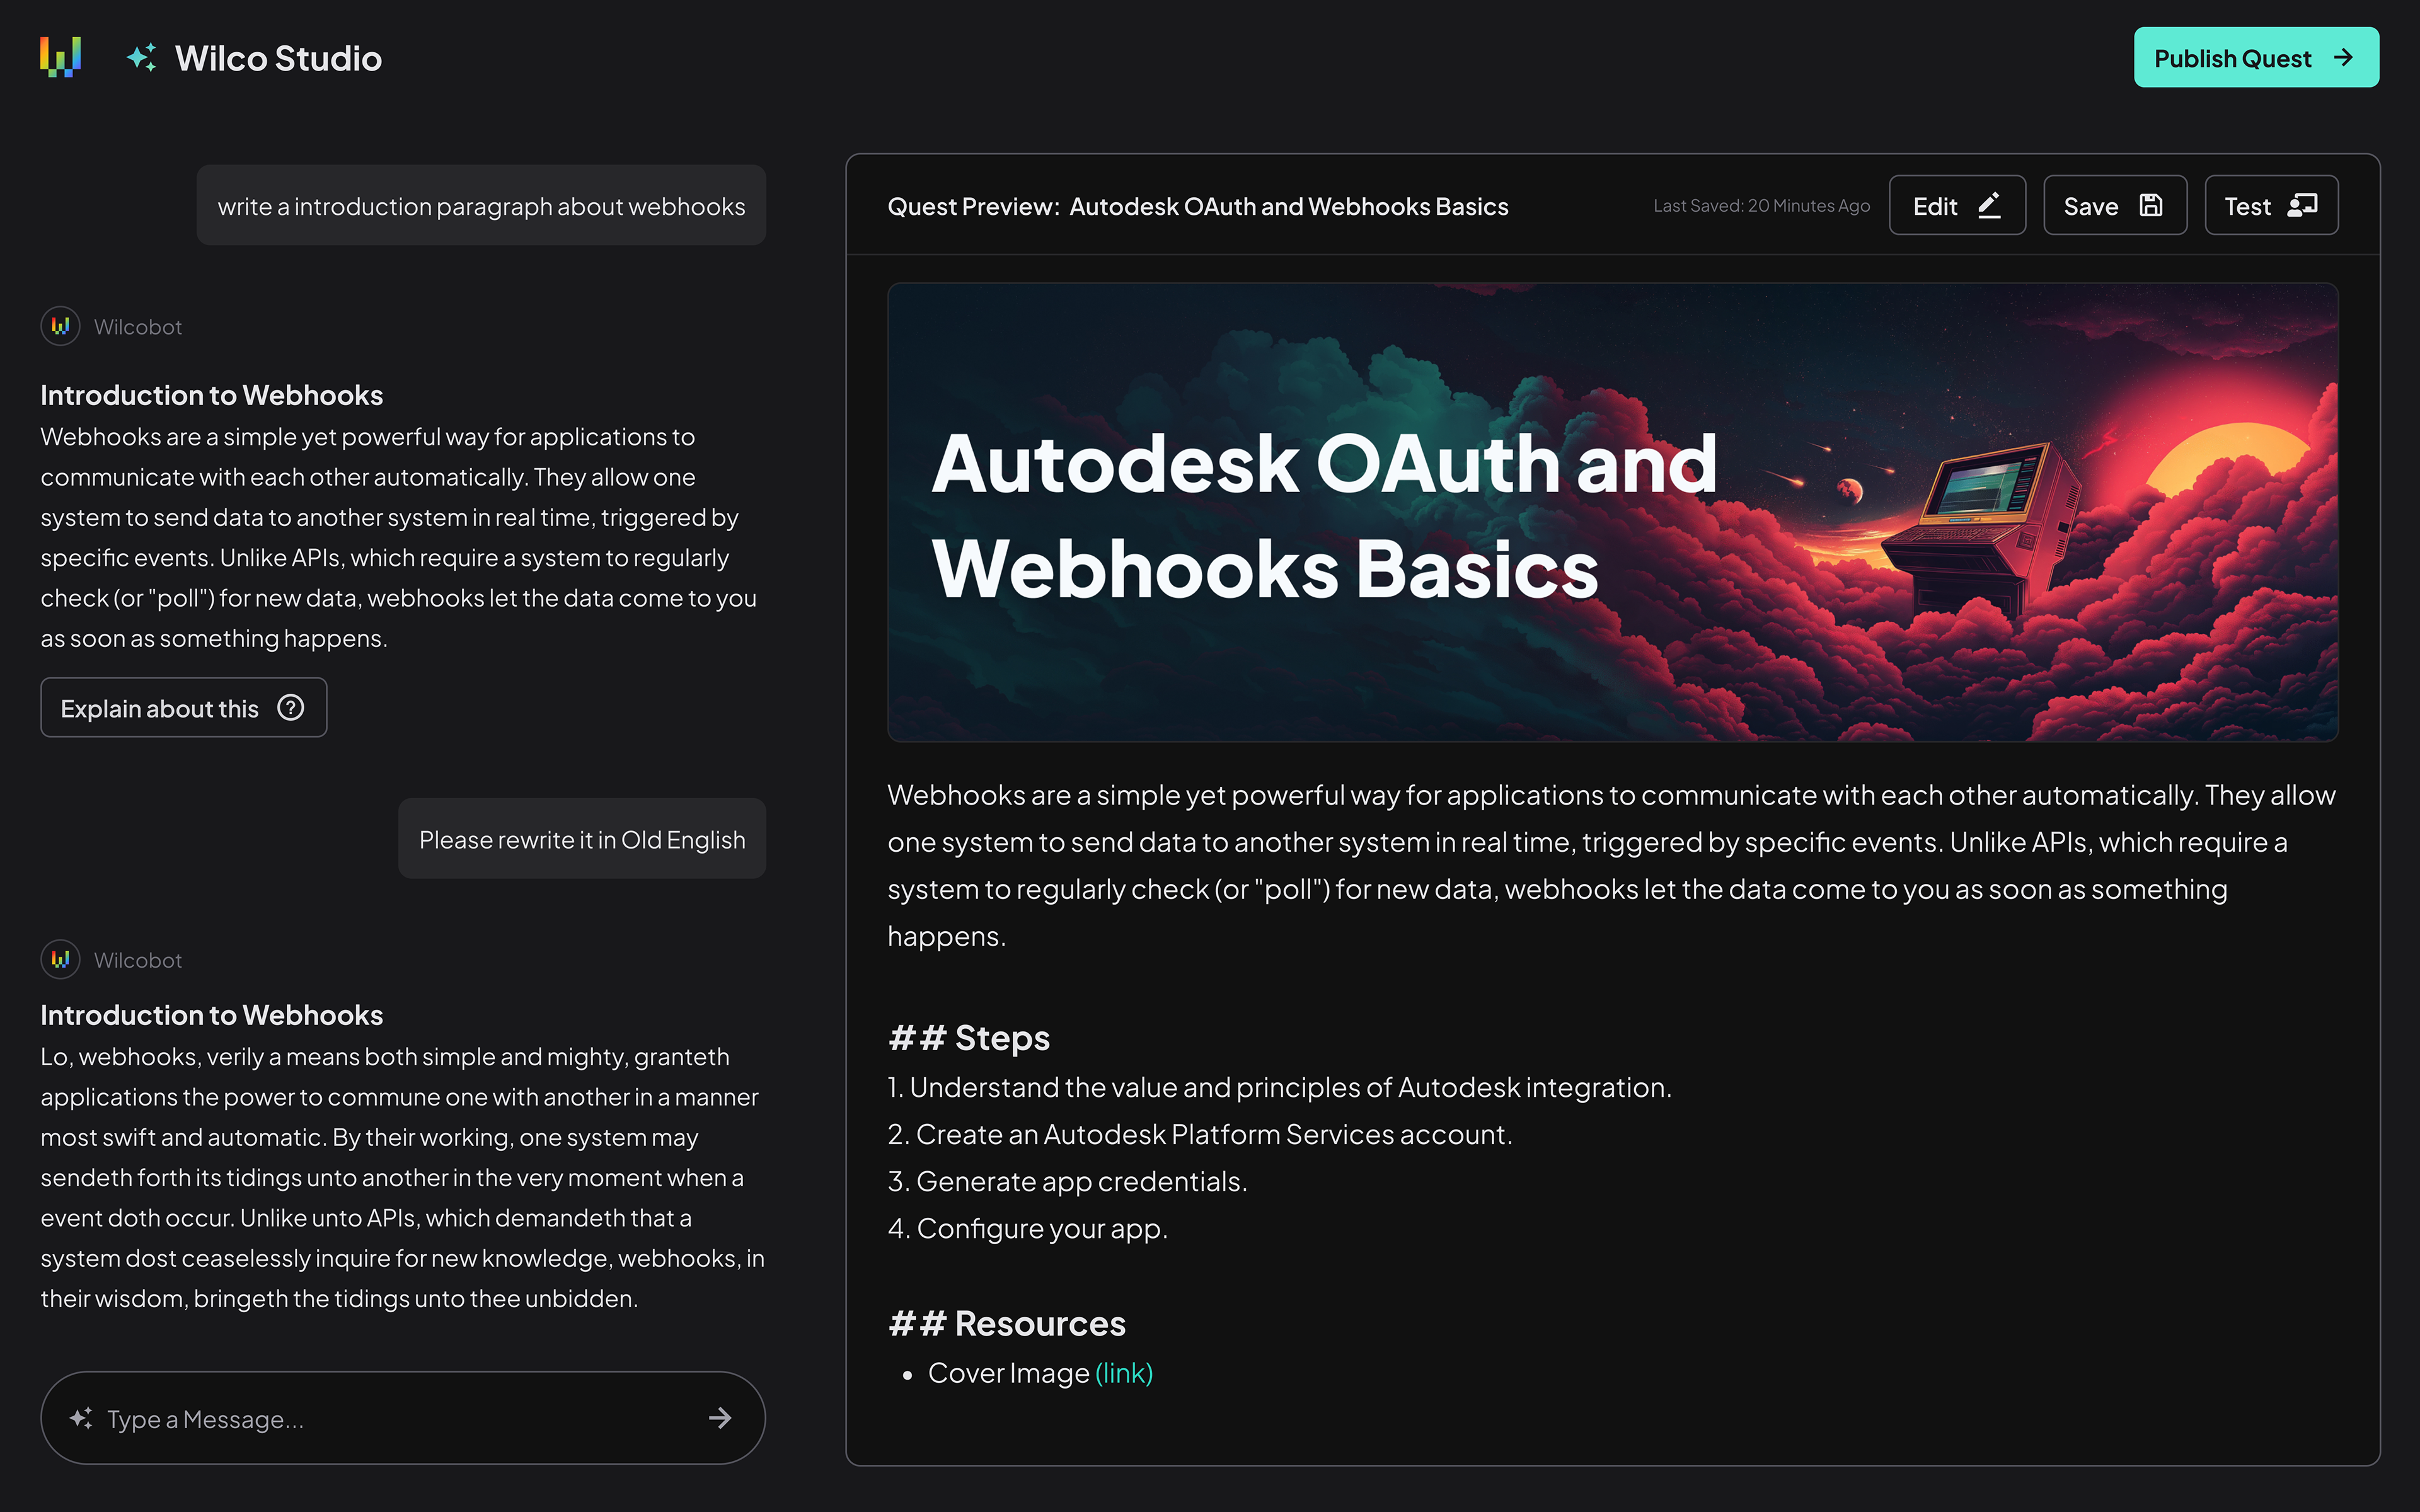Click step 'Understand the value and principles'
This screenshot has height=1512, width=2420.
click(x=1279, y=1088)
